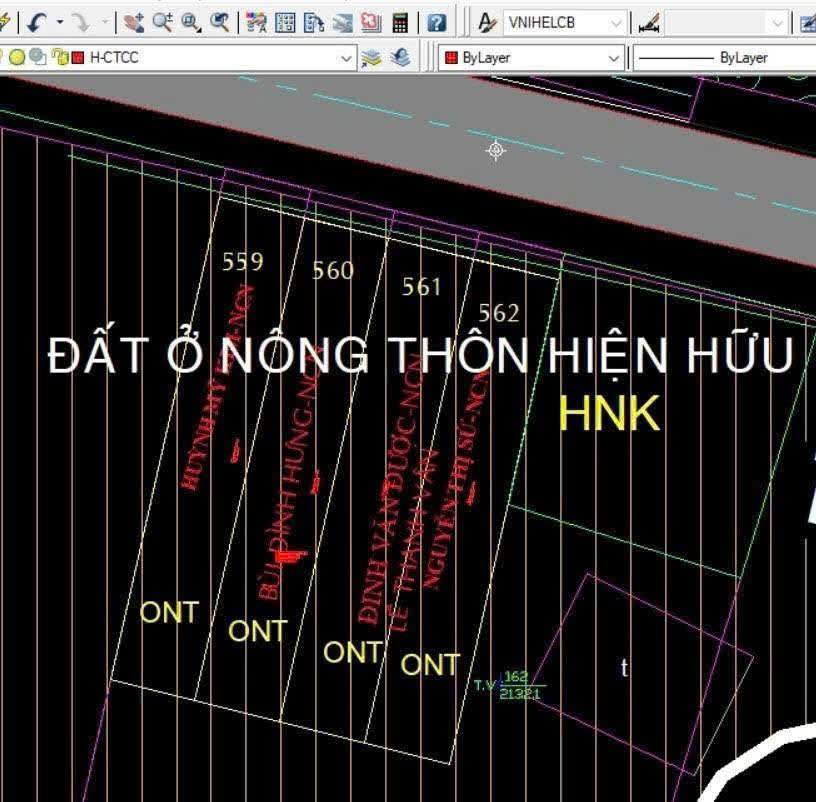Launch the QuickCalc calculator
816x802 pixels.
tap(400, 21)
